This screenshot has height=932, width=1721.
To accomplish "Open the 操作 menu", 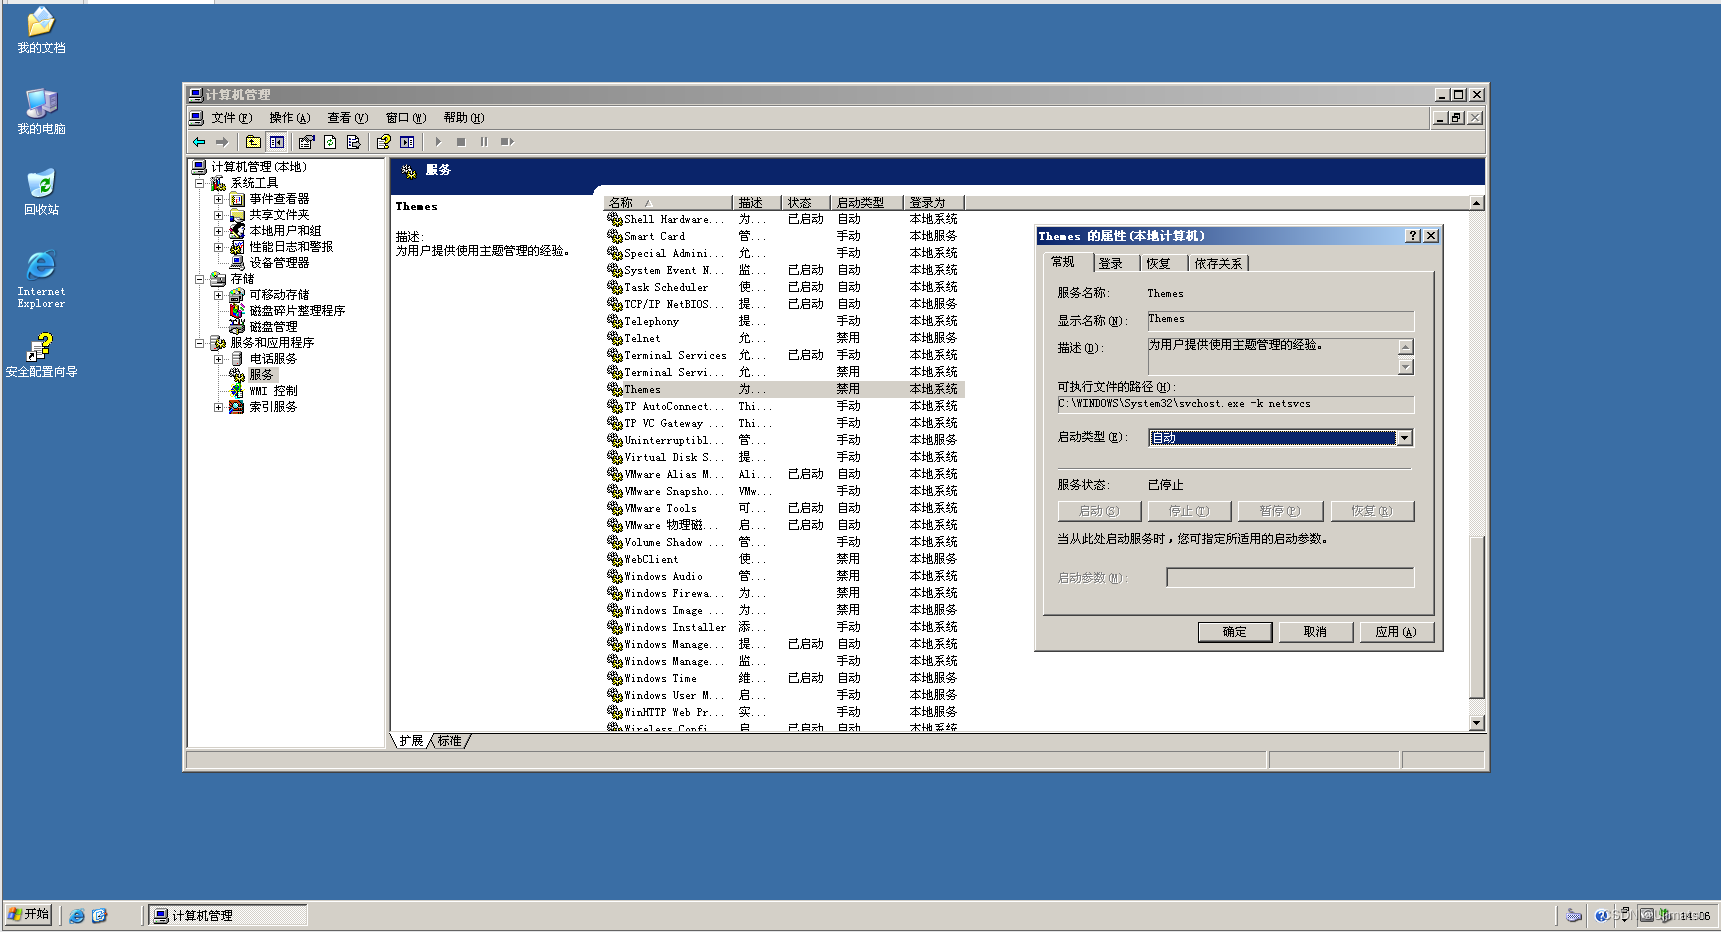I will 289,118.
